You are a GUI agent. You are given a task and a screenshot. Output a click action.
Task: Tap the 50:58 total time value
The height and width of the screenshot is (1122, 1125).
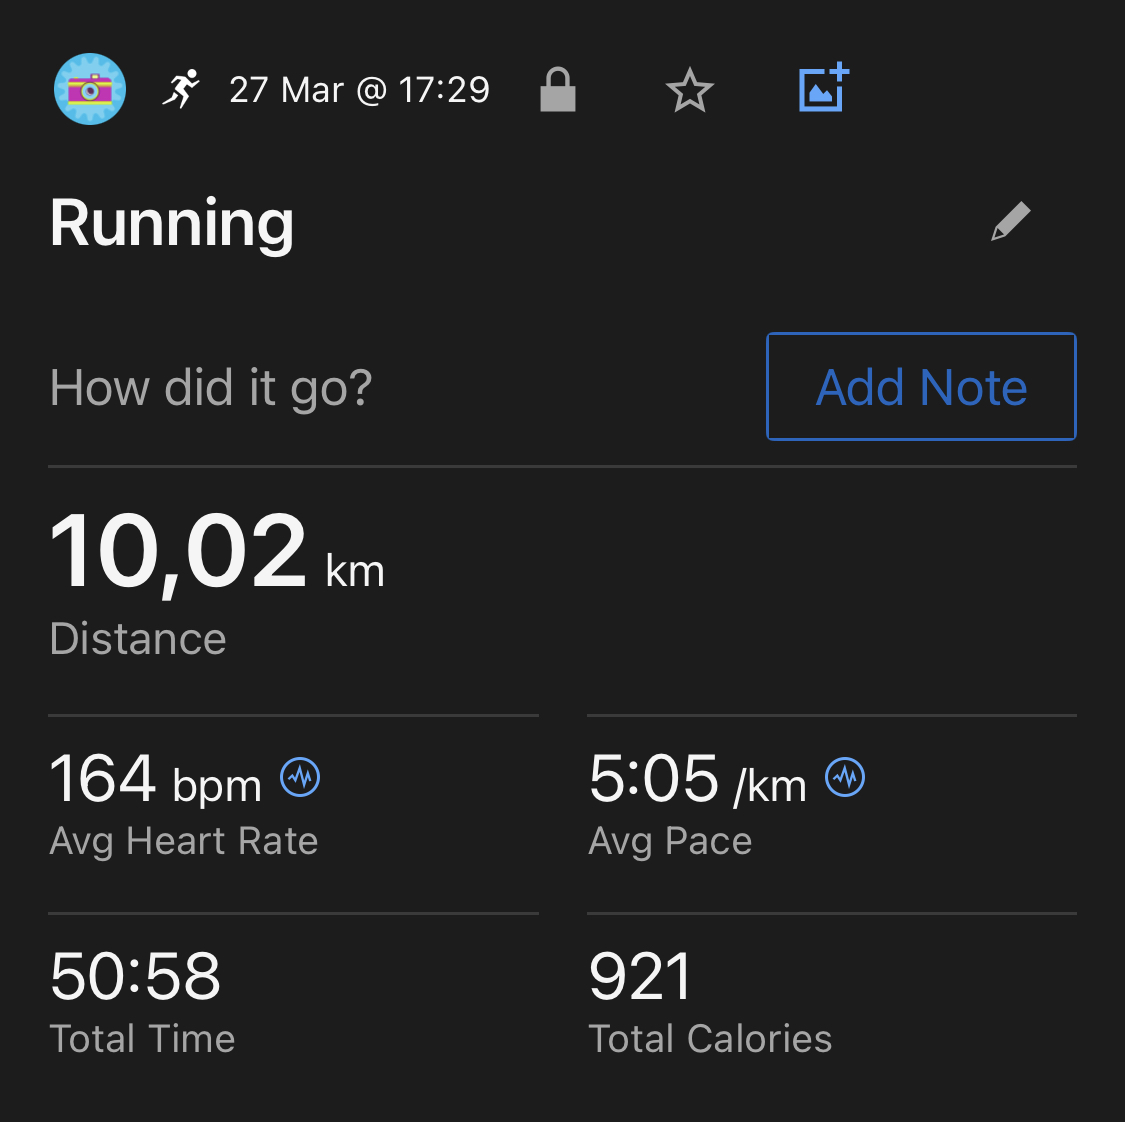pos(135,976)
